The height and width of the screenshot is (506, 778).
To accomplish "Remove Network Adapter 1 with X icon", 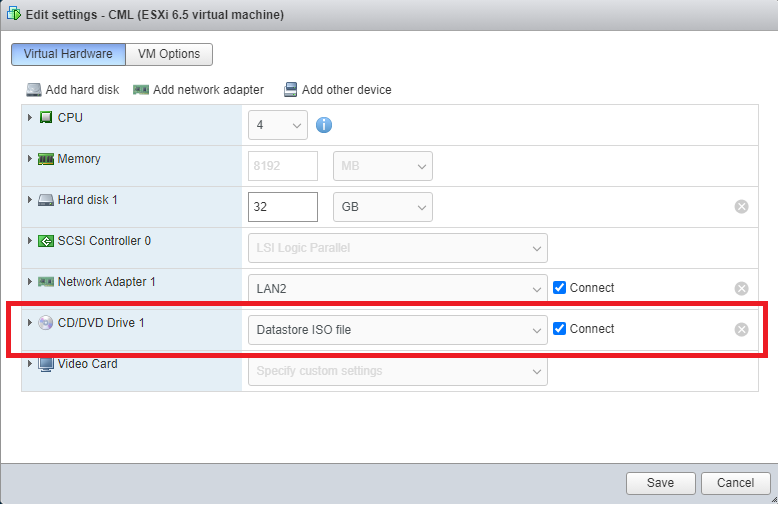I will [x=741, y=289].
